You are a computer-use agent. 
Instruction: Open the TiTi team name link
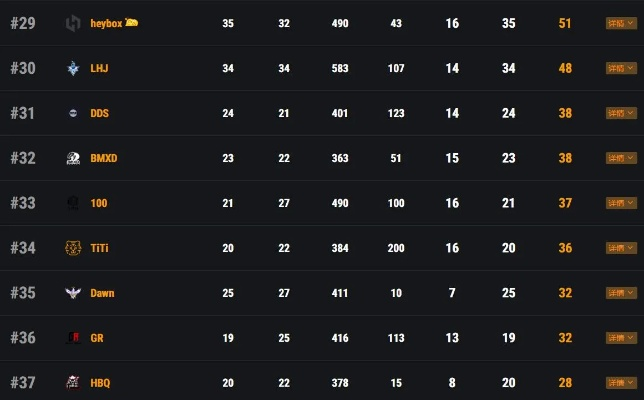pyautogui.click(x=99, y=248)
